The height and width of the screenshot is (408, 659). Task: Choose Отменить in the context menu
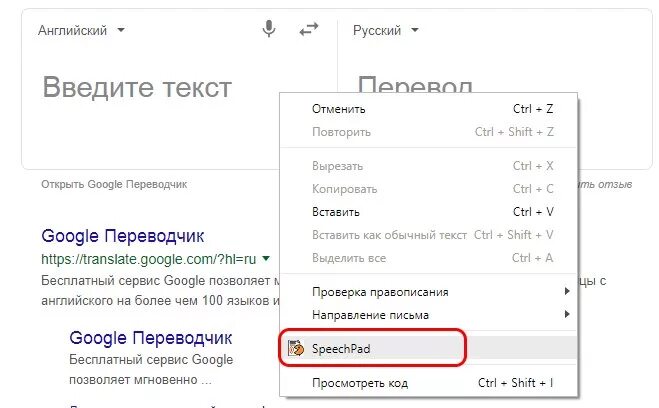point(429,109)
